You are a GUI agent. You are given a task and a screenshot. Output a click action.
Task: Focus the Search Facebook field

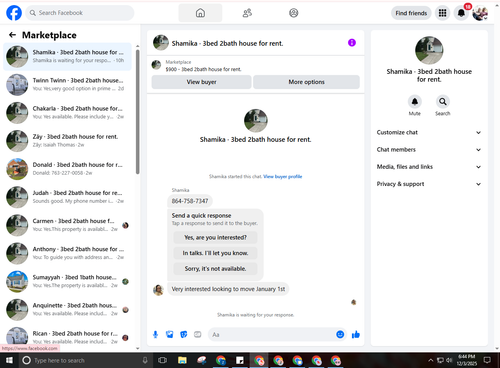pyautogui.click(x=80, y=13)
